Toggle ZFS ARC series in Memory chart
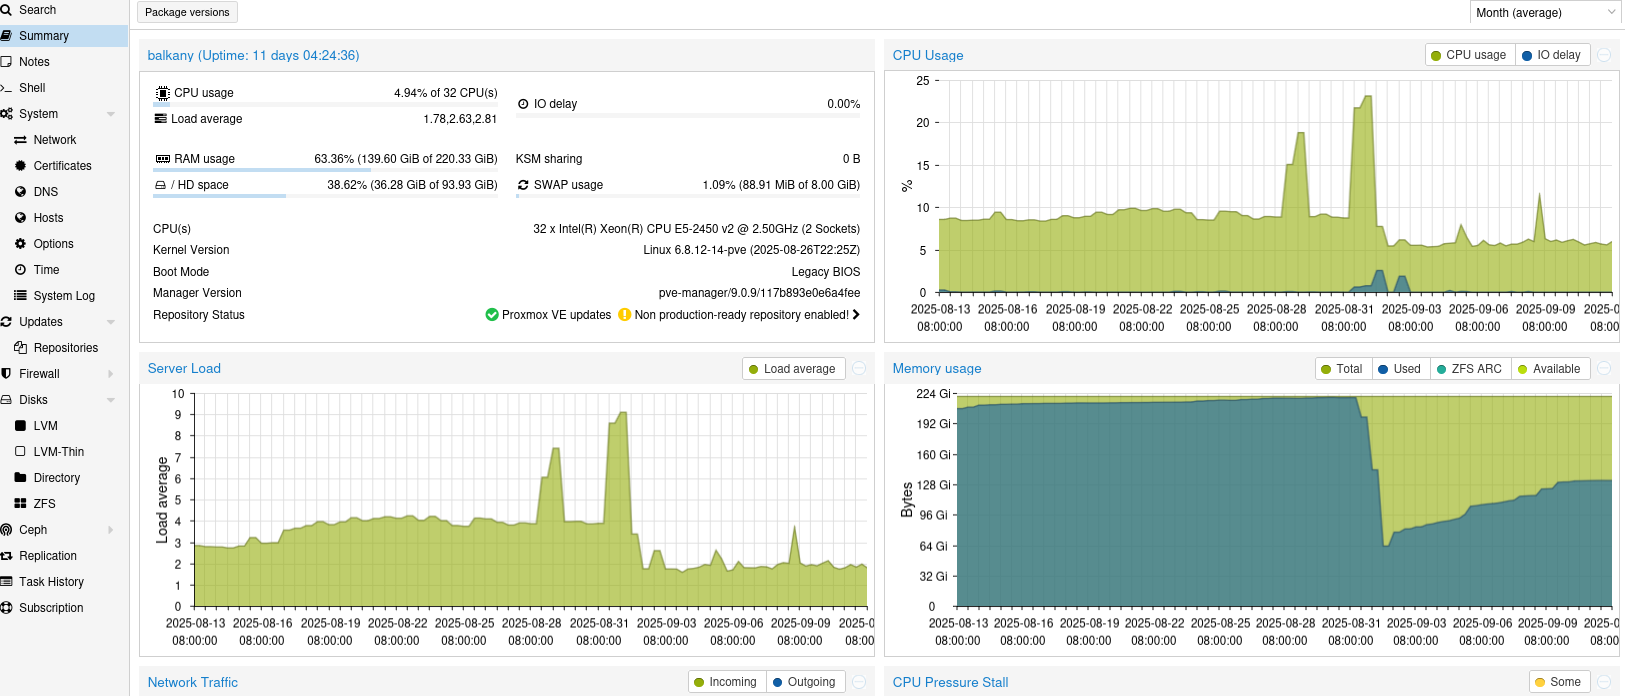The height and width of the screenshot is (696, 1625). point(1469,369)
